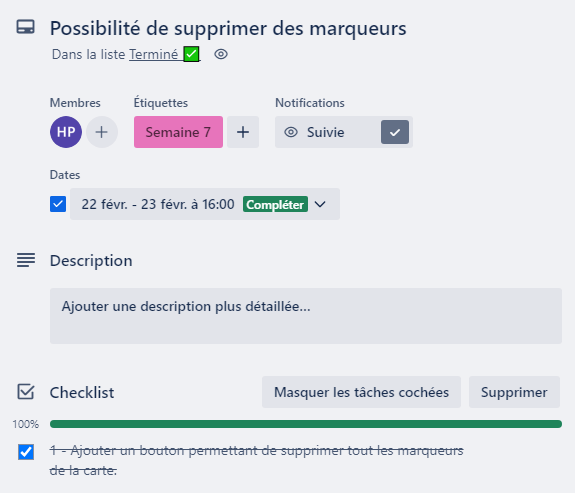The image size is (575, 493).
Task: Add a label with the square plus
Action: pyautogui.click(x=243, y=132)
